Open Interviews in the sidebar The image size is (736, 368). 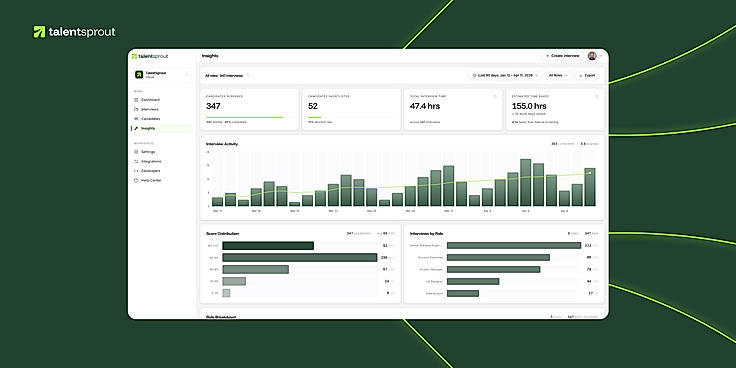(x=162, y=109)
